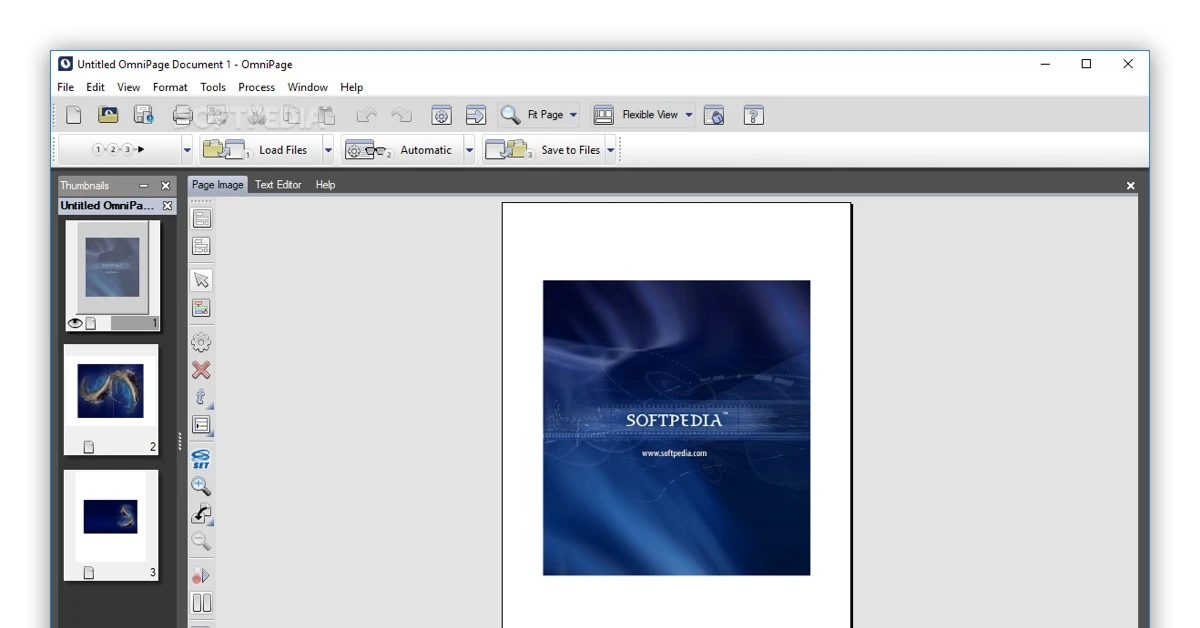Open the View menu
1200x628 pixels.
click(129, 87)
